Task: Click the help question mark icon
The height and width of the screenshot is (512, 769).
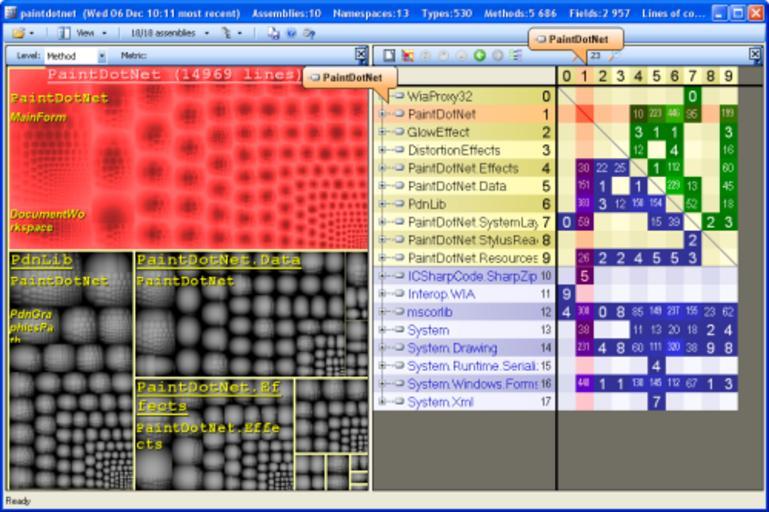Action: pyautogui.click(x=309, y=33)
